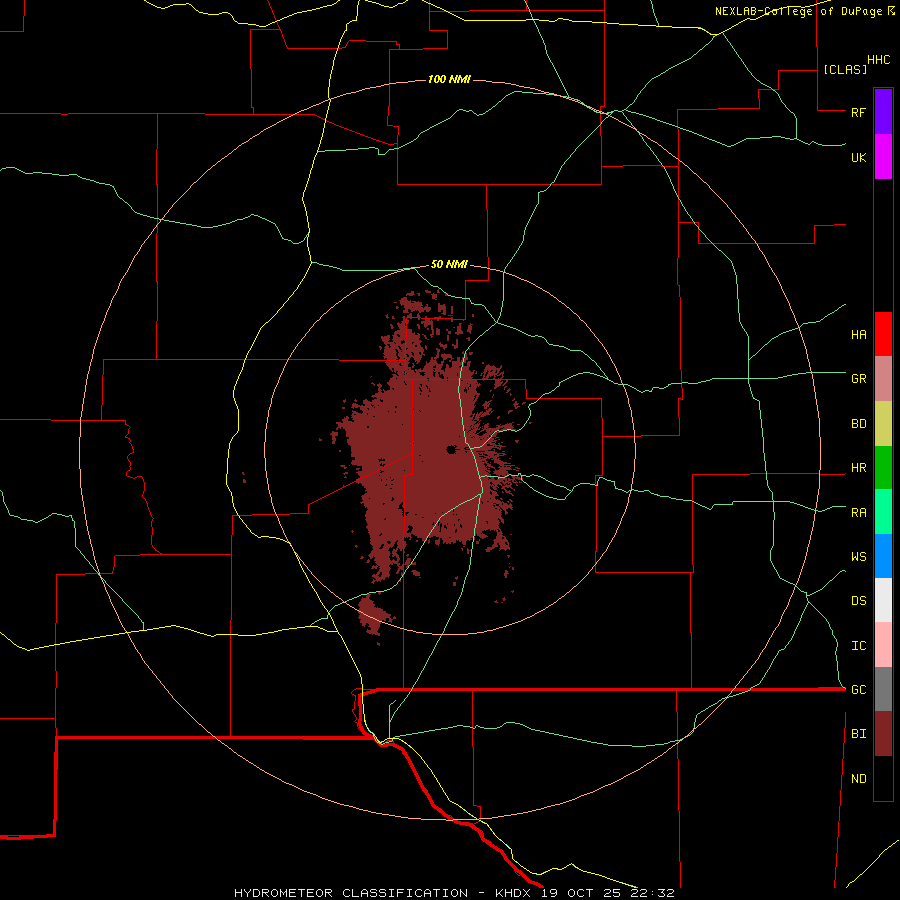Click the HA red legend swatch
Image resolution: width=900 pixels, height=900 pixels.
(x=883, y=334)
